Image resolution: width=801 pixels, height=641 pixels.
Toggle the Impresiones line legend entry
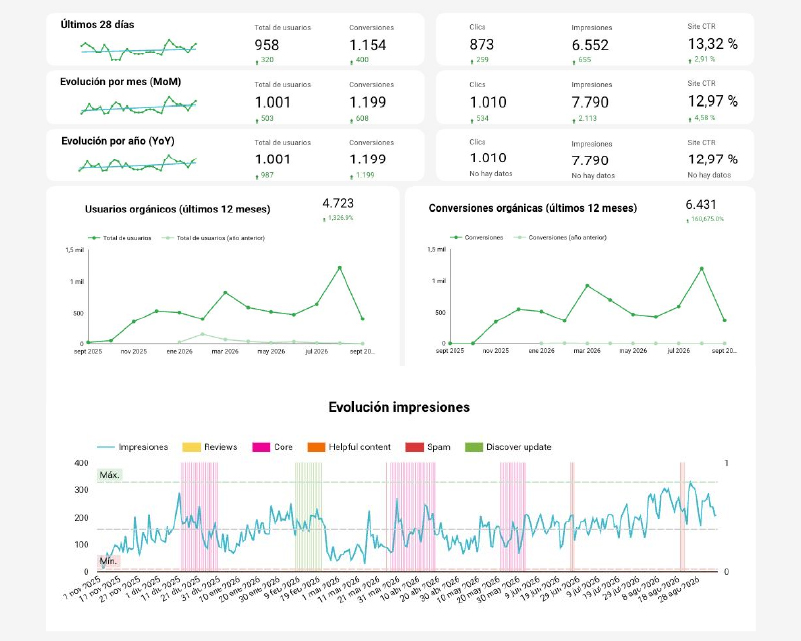(x=133, y=447)
